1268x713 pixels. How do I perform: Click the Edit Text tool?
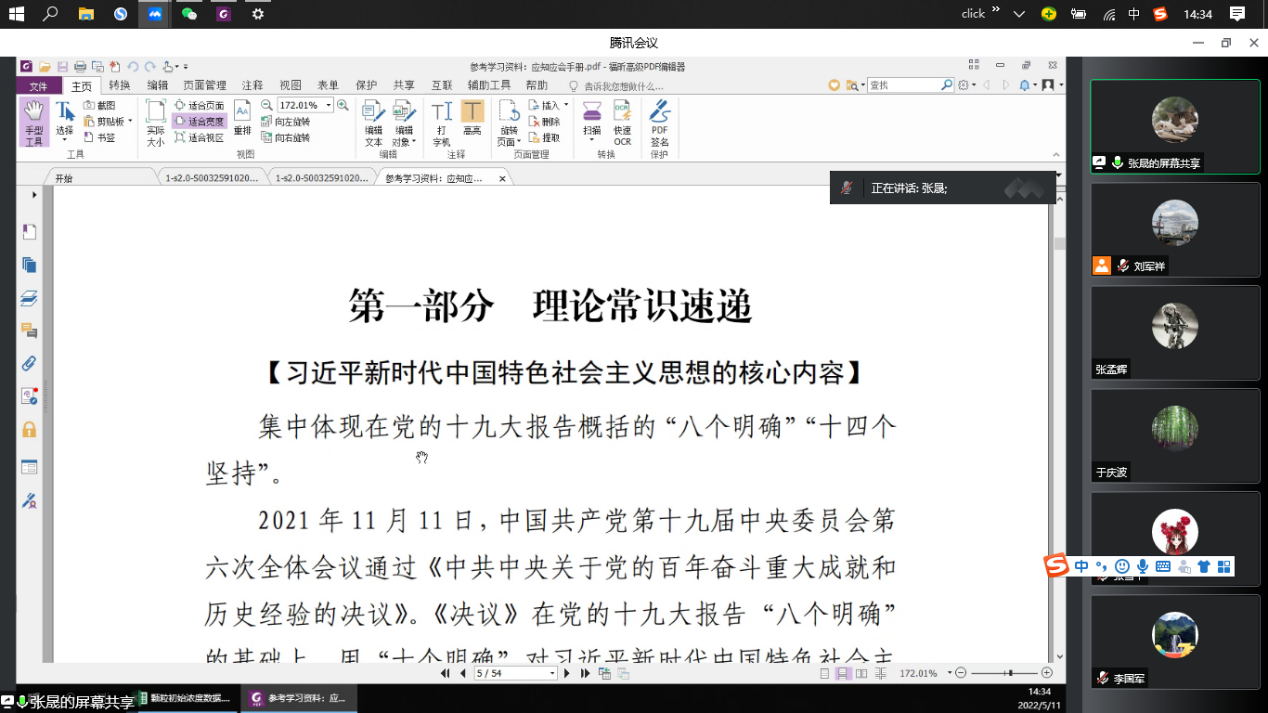click(x=373, y=122)
